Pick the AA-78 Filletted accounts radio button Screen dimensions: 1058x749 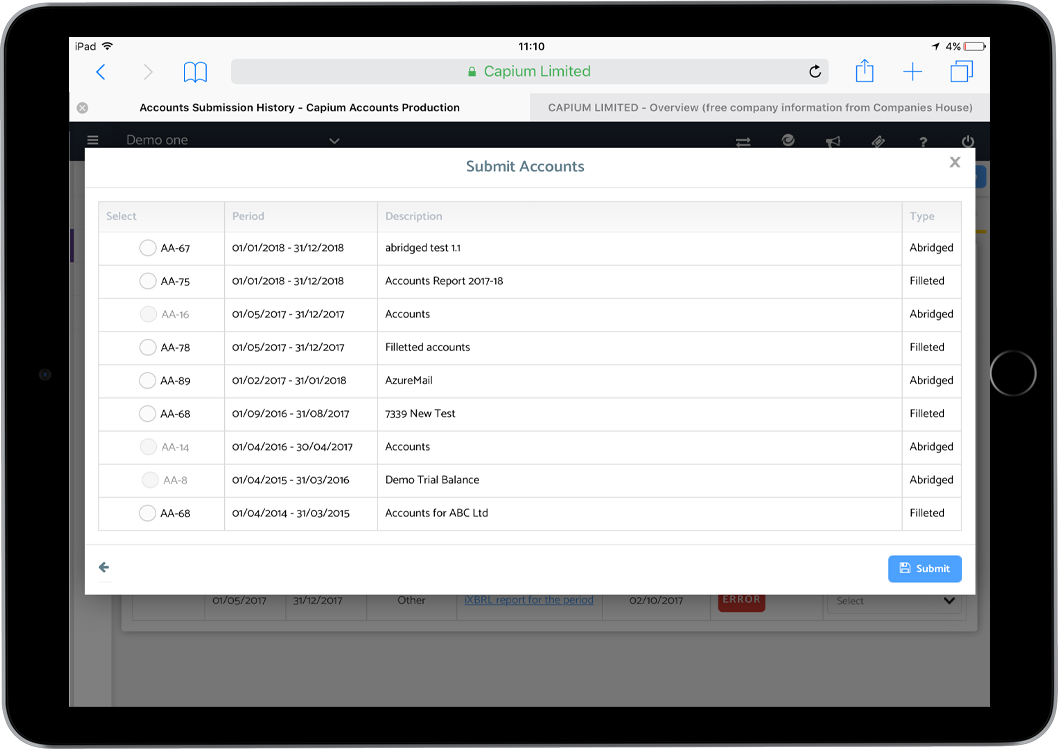[148, 348]
